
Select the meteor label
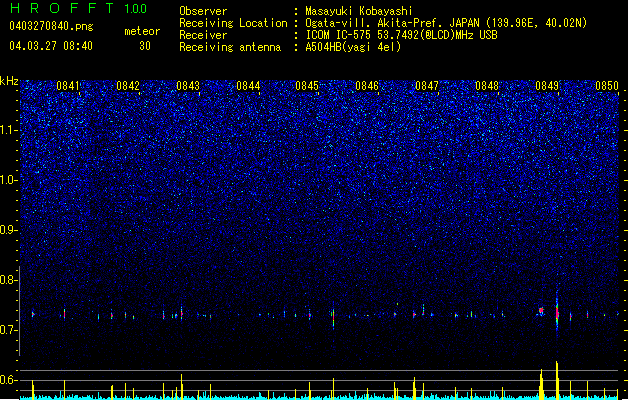pyautogui.click(x=142, y=31)
